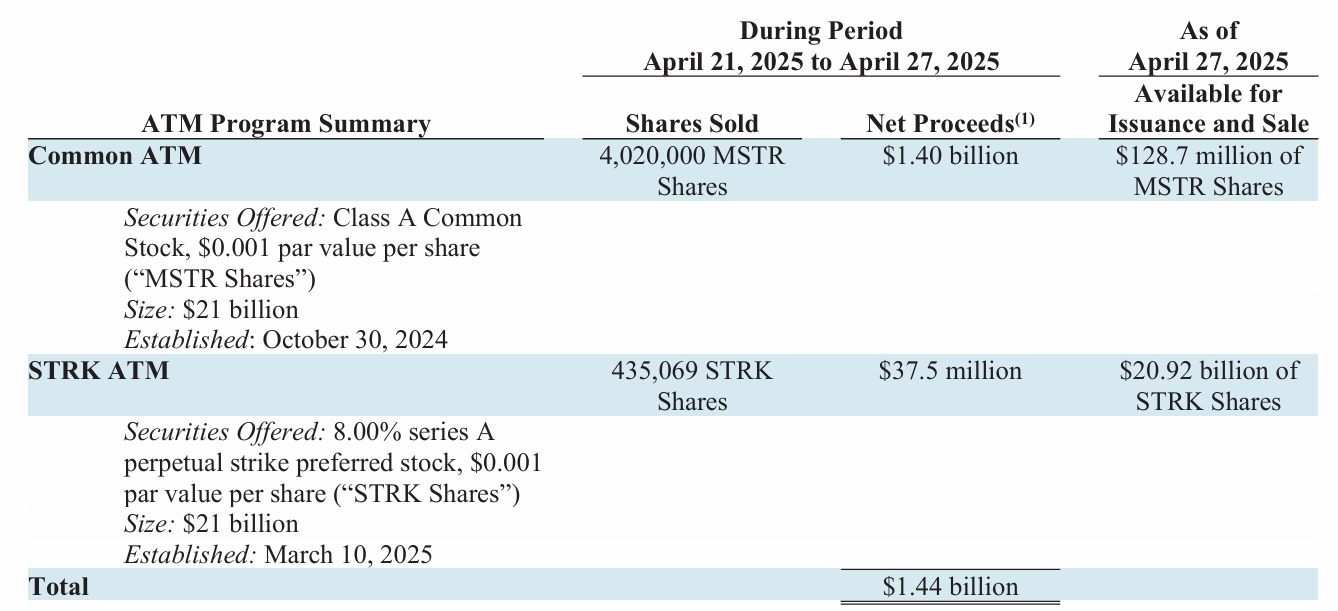1338x611 pixels.
Task: Select the "During Period" date range heading
Action: click(x=821, y=46)
